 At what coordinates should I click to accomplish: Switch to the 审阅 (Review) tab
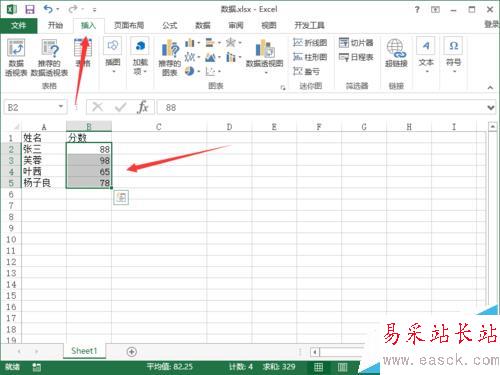pyautogui.click(x=236, y=25)
